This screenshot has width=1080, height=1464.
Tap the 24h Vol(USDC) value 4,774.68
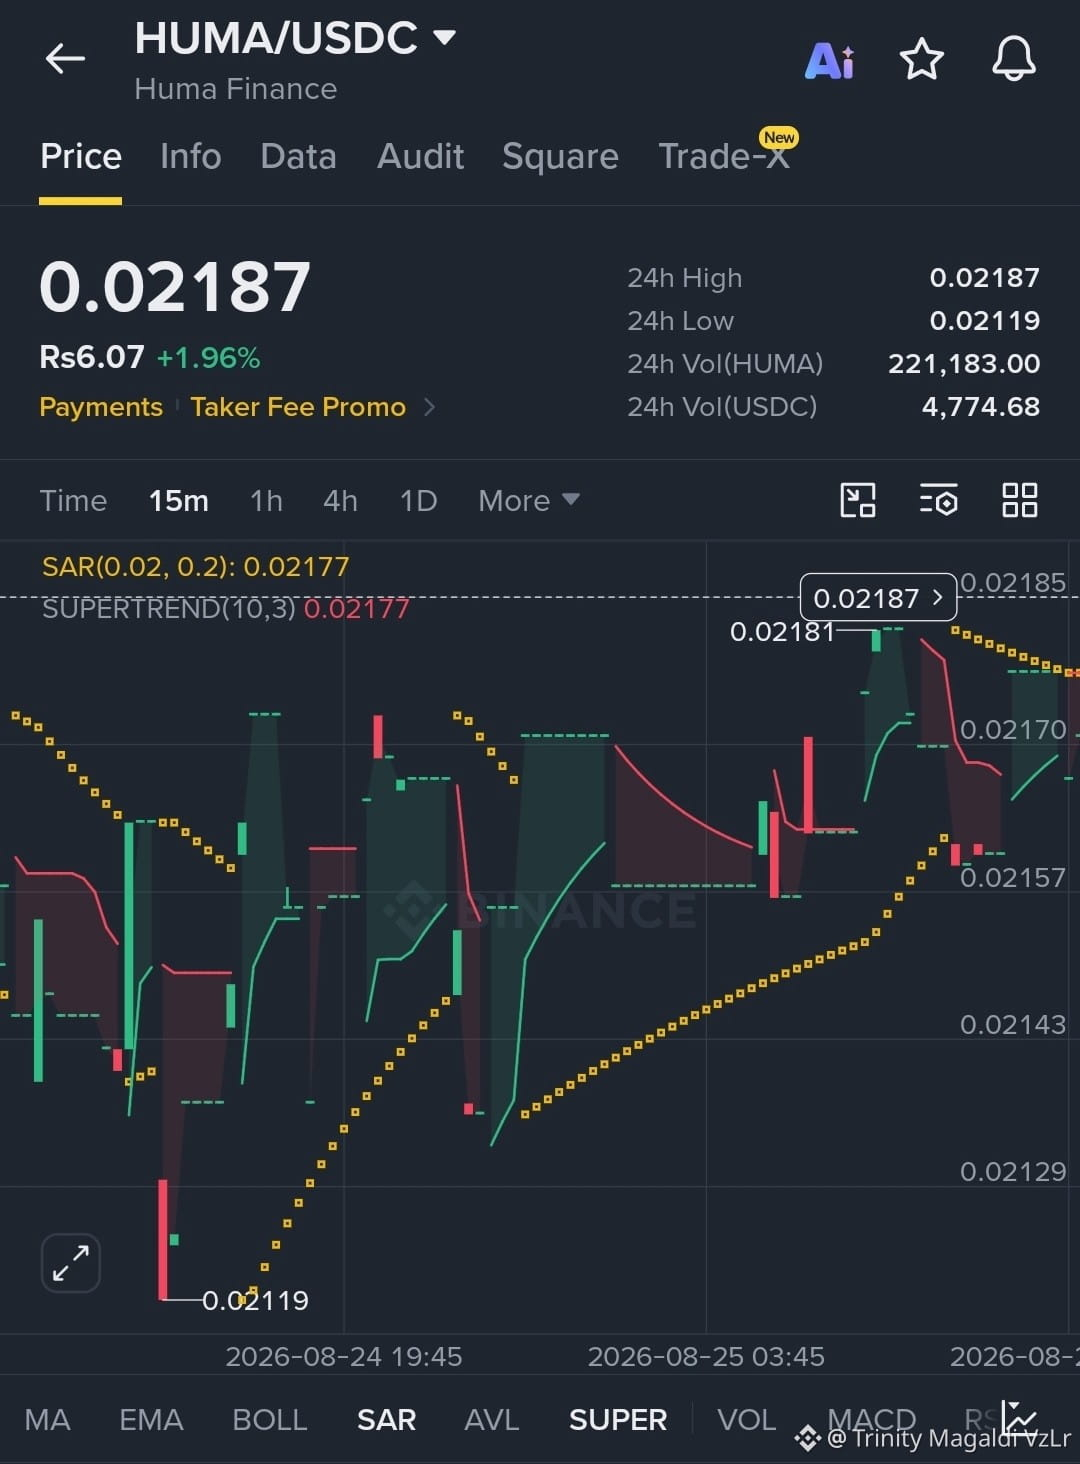pos(980,406)
